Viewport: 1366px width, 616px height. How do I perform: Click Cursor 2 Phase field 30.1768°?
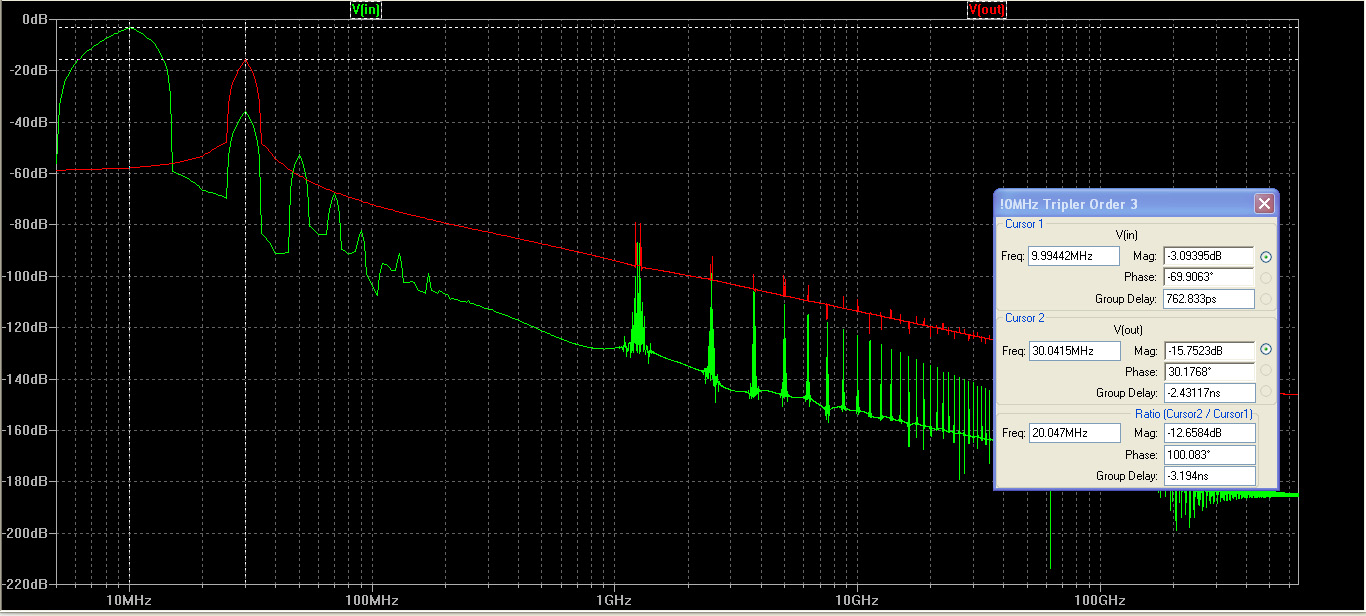click(1208, 371)
